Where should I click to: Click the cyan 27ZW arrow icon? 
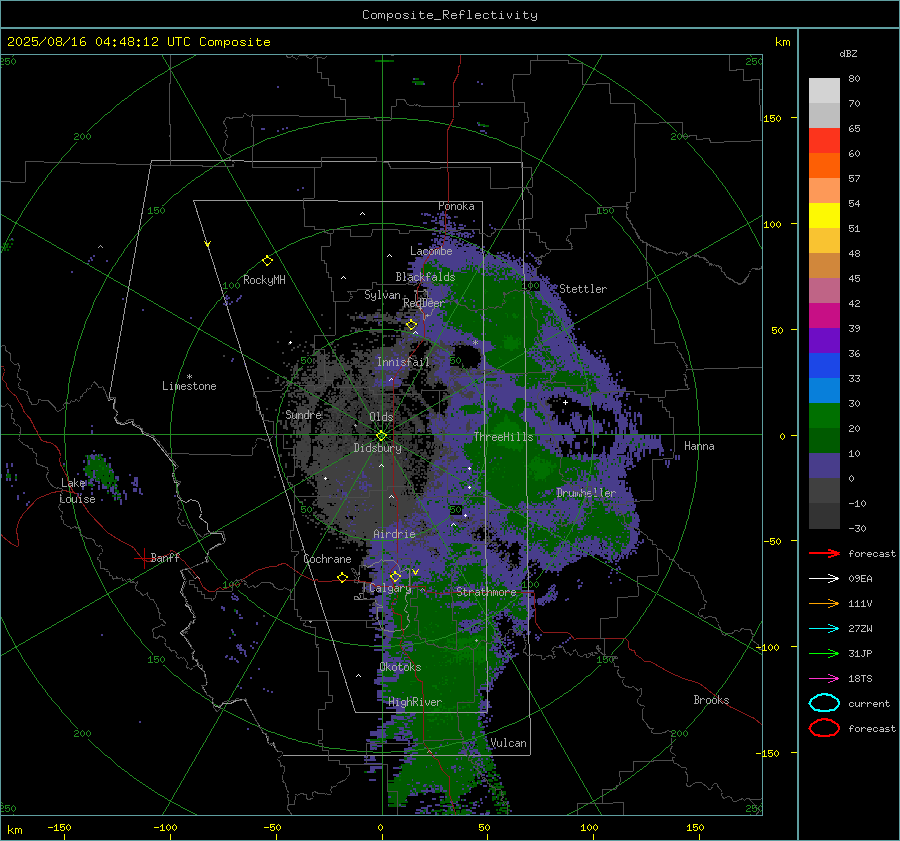tap(824, 629)
